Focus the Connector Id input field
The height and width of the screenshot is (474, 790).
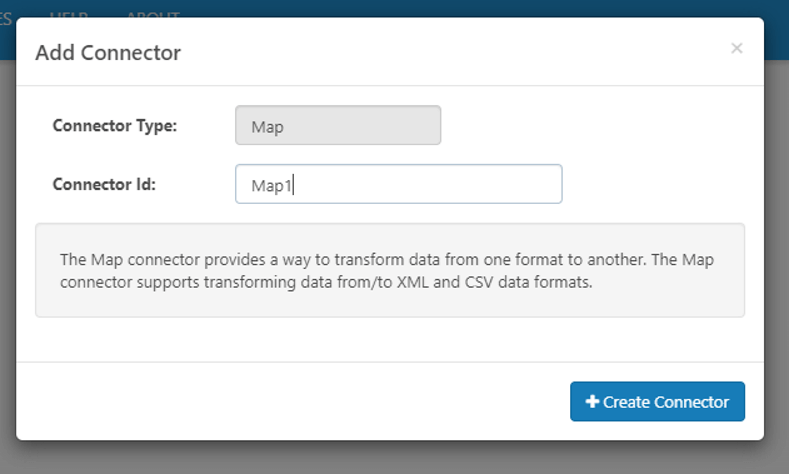(x=399, y=184)
